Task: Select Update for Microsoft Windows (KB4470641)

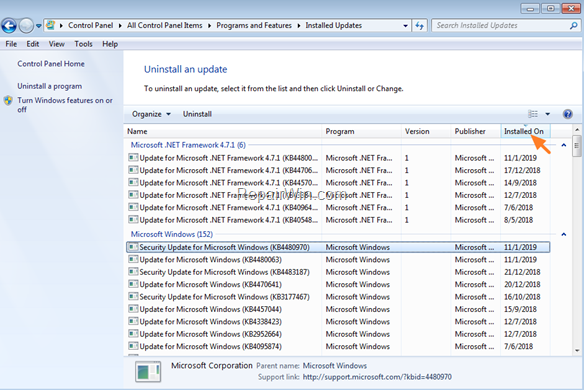Action: point(338,284)
